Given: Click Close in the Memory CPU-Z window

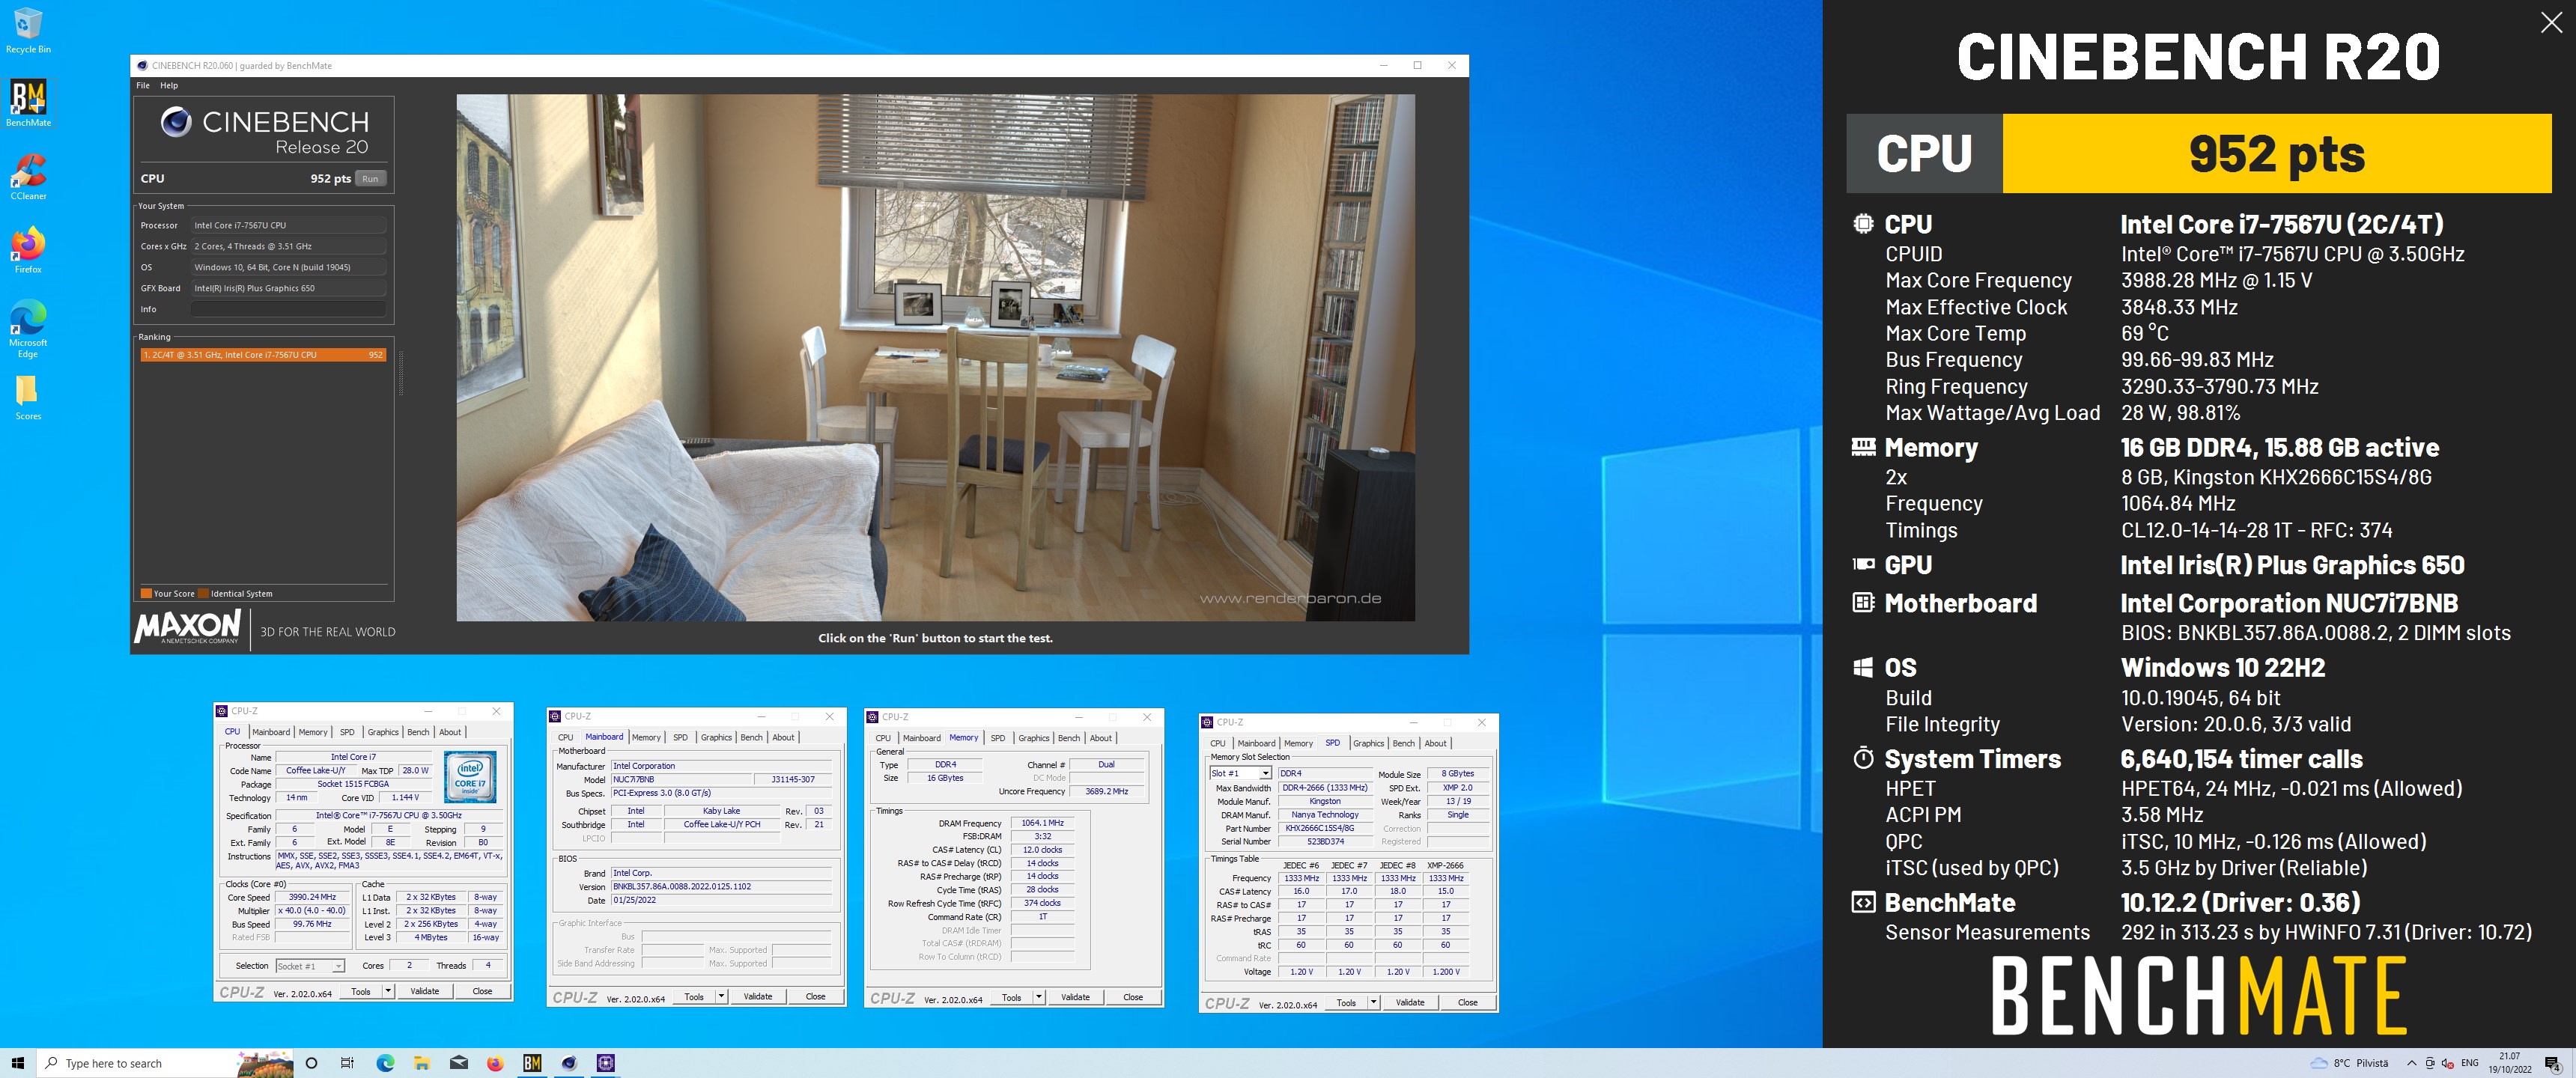Looking at the screenshot, I should click(1132, 997).
